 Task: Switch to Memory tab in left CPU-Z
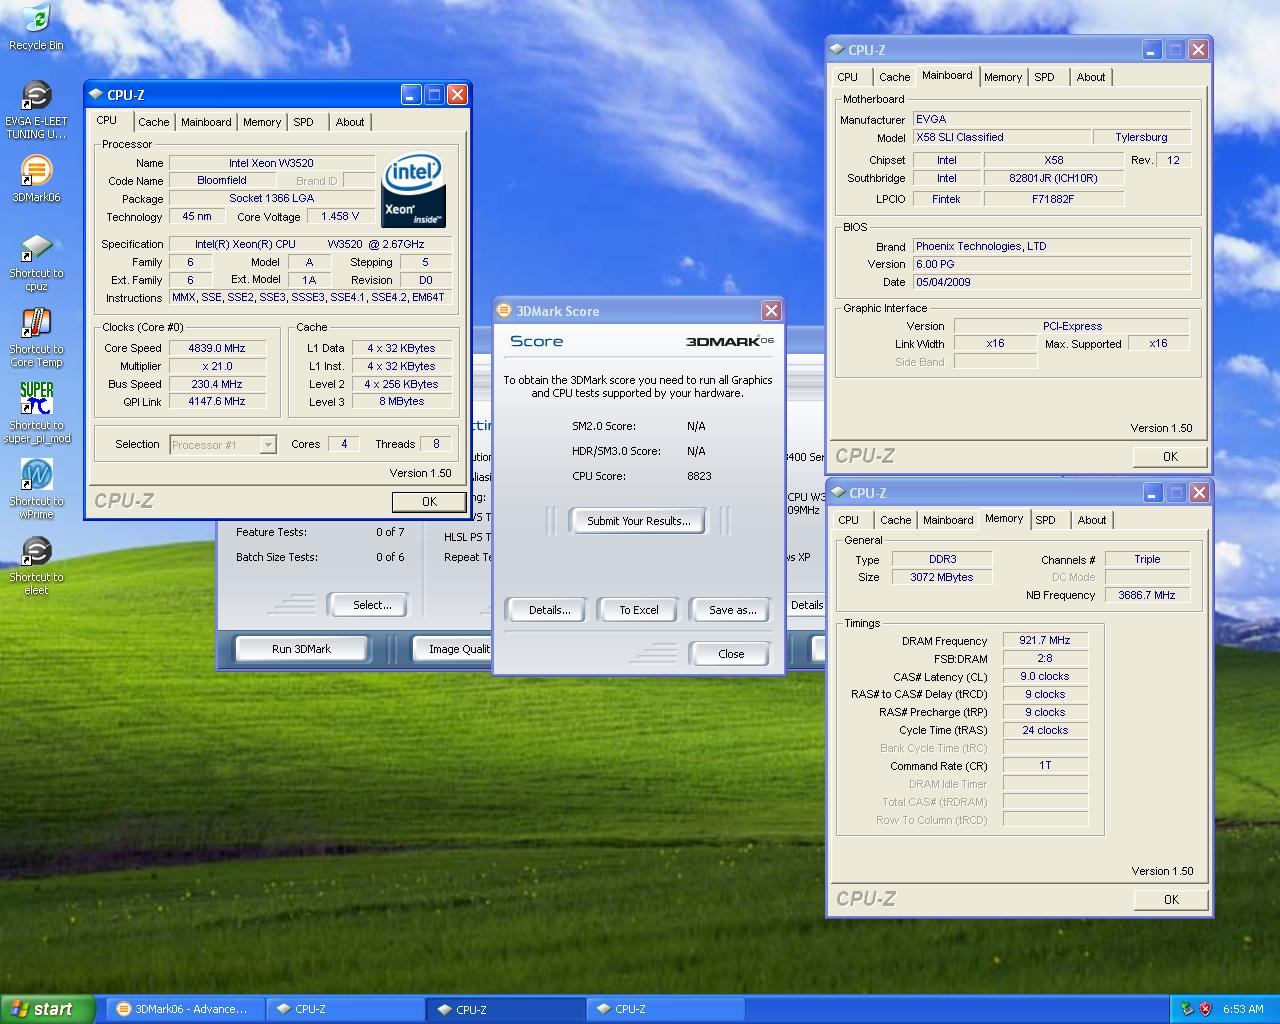[x=262, y=122]
